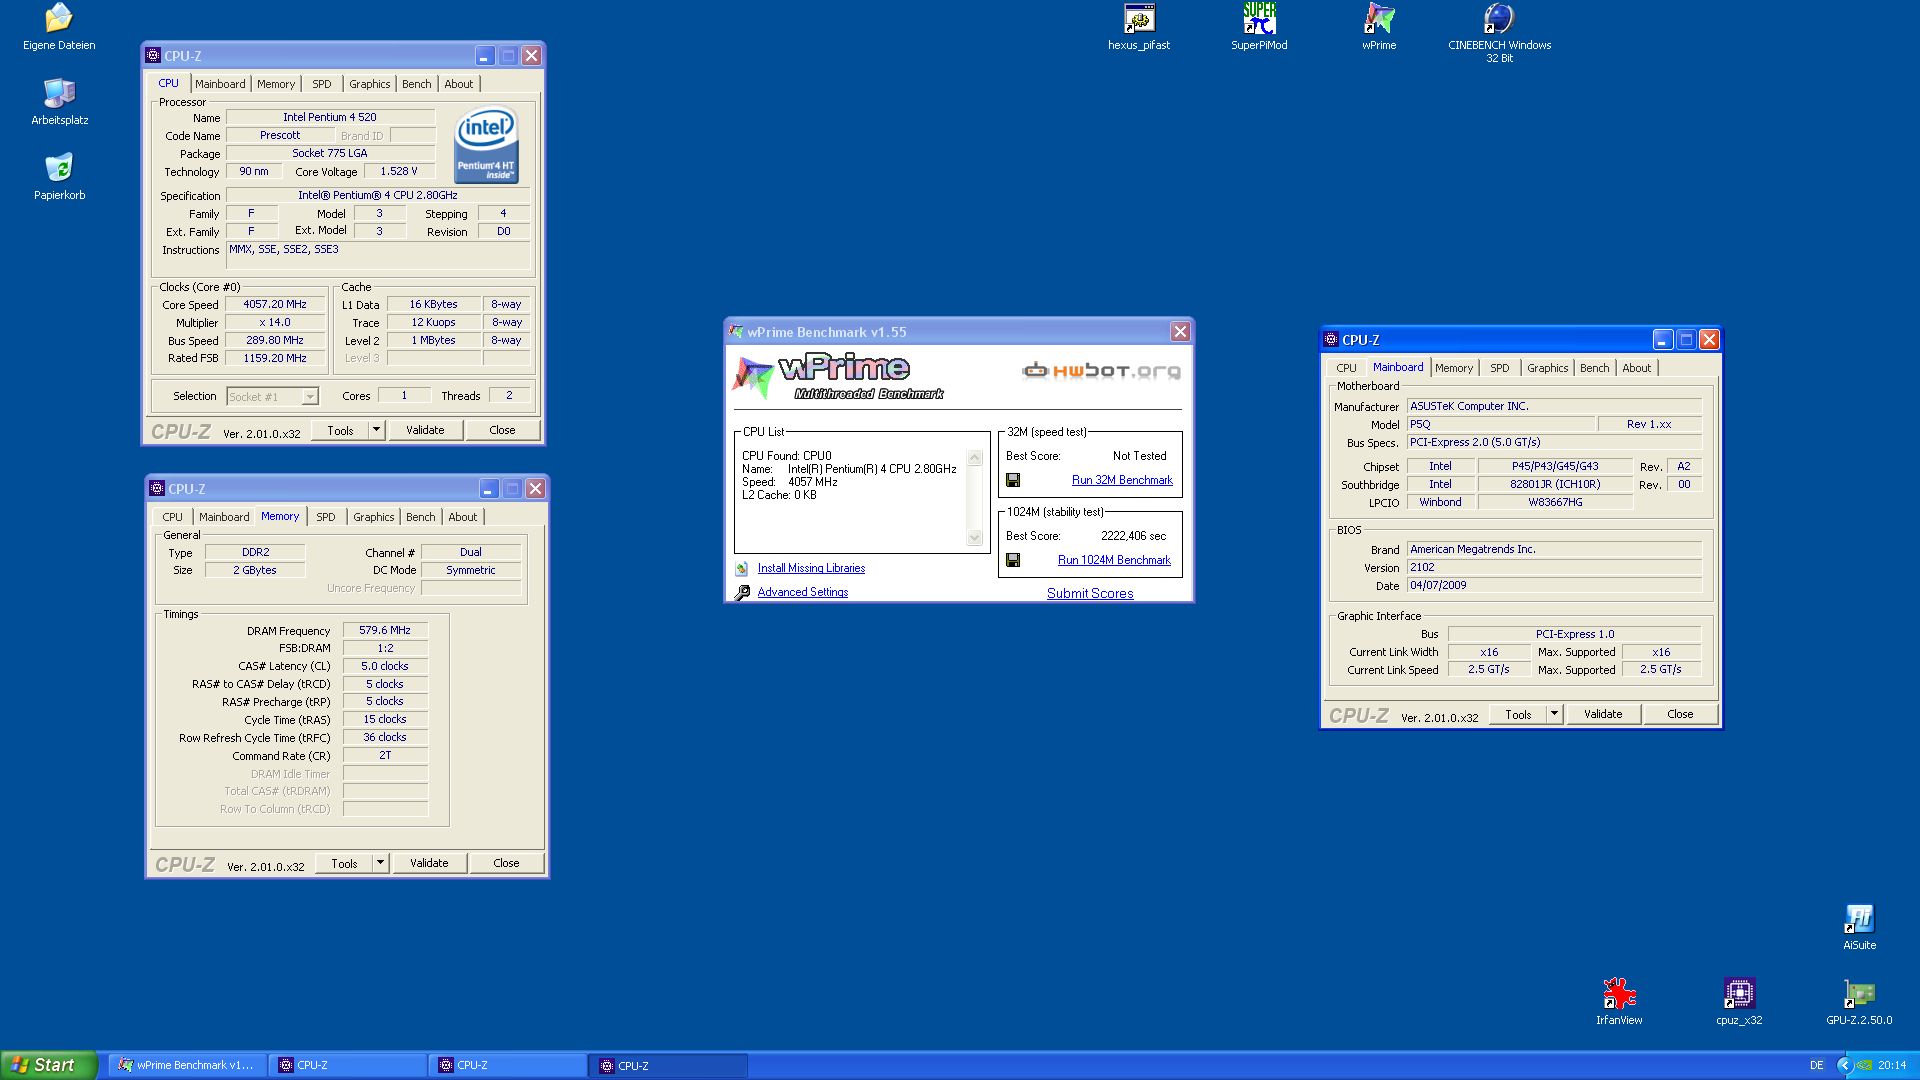The width and height of the screenshot is (1920, 1080).
Task: Click the taskbar clock showing 20:14
Action: (1892, 1065)
